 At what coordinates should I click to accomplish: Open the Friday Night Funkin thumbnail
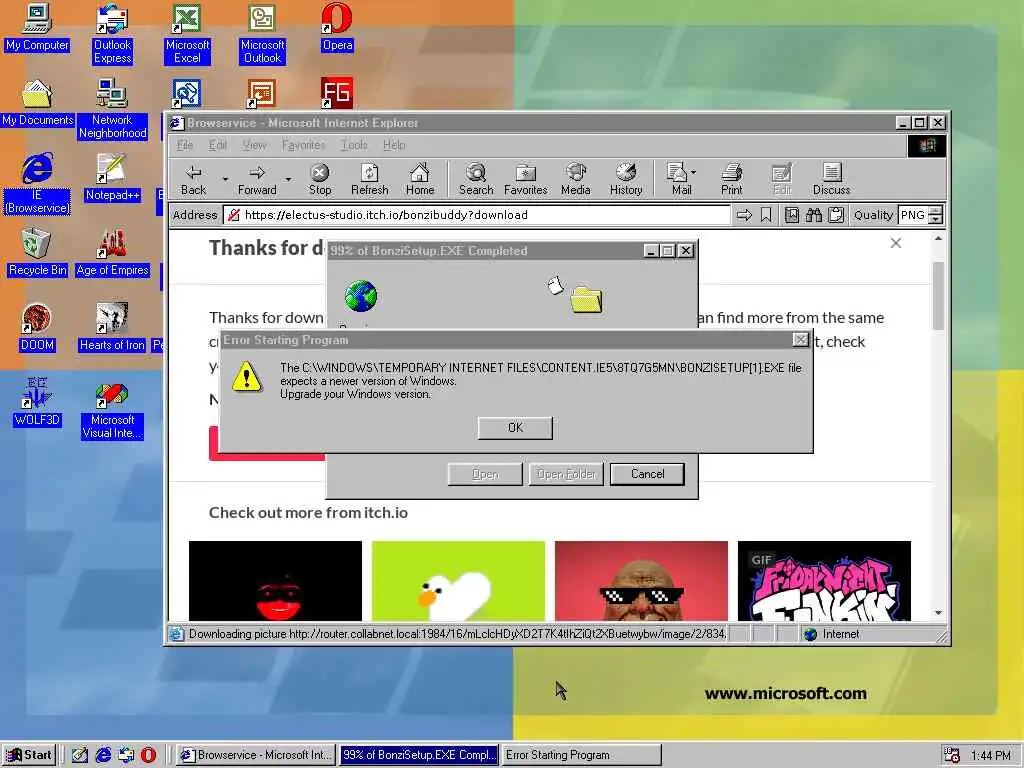[824, 581]
